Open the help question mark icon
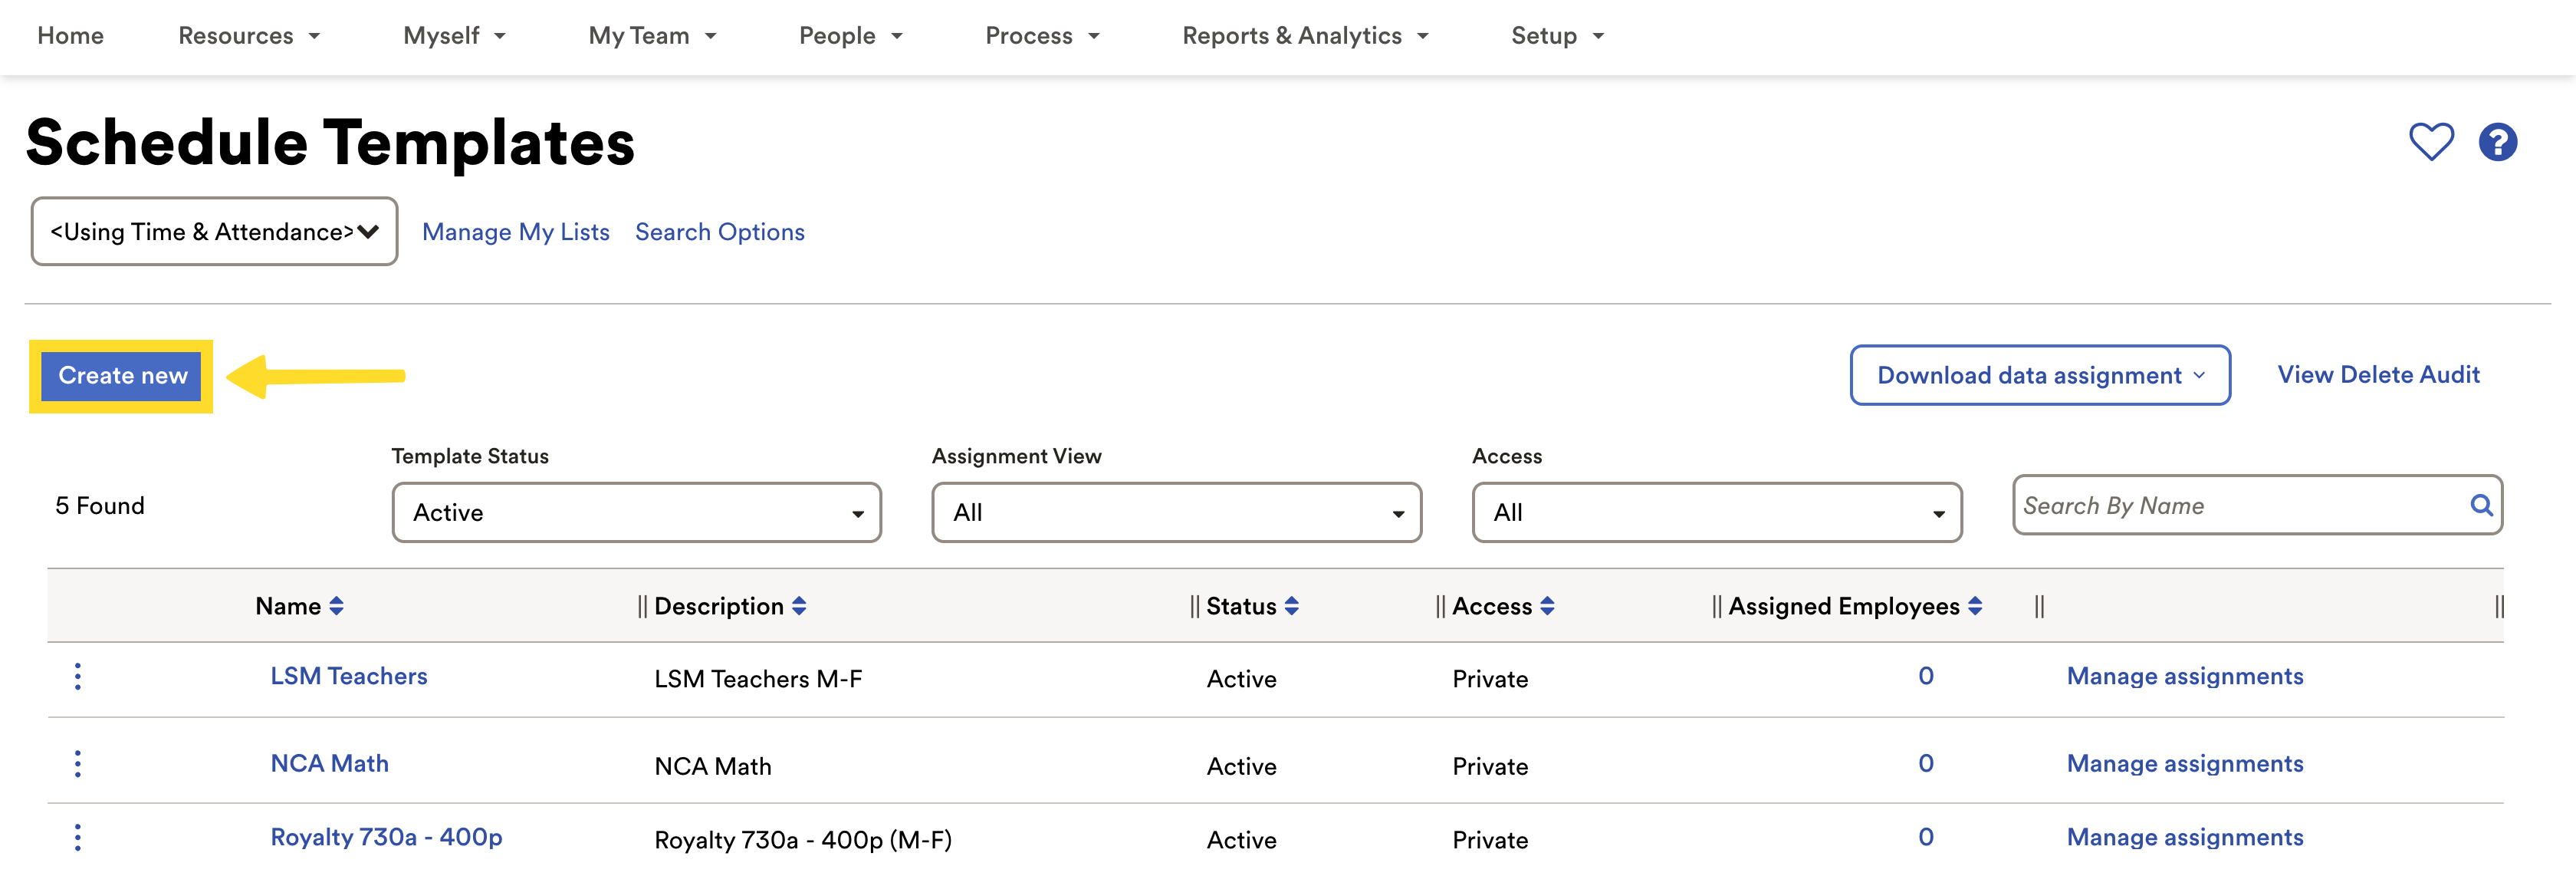 click(2497, 141)
